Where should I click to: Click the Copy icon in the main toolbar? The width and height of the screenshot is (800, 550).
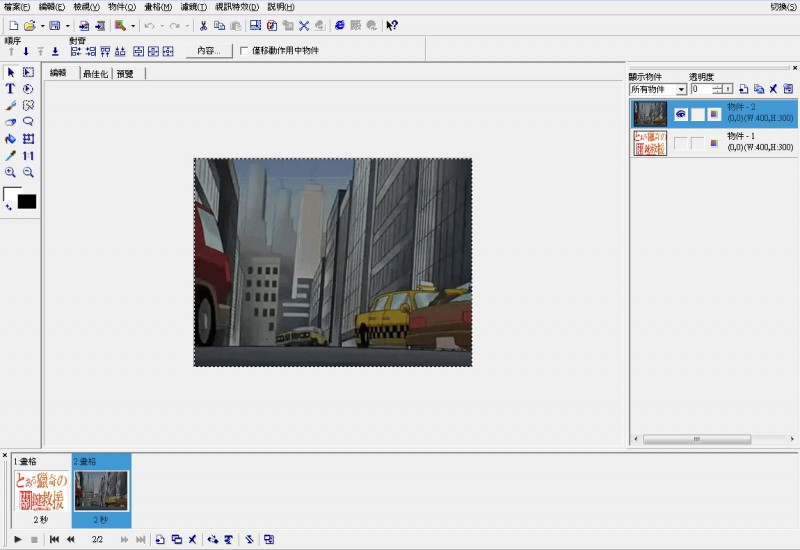pos(219,26)
